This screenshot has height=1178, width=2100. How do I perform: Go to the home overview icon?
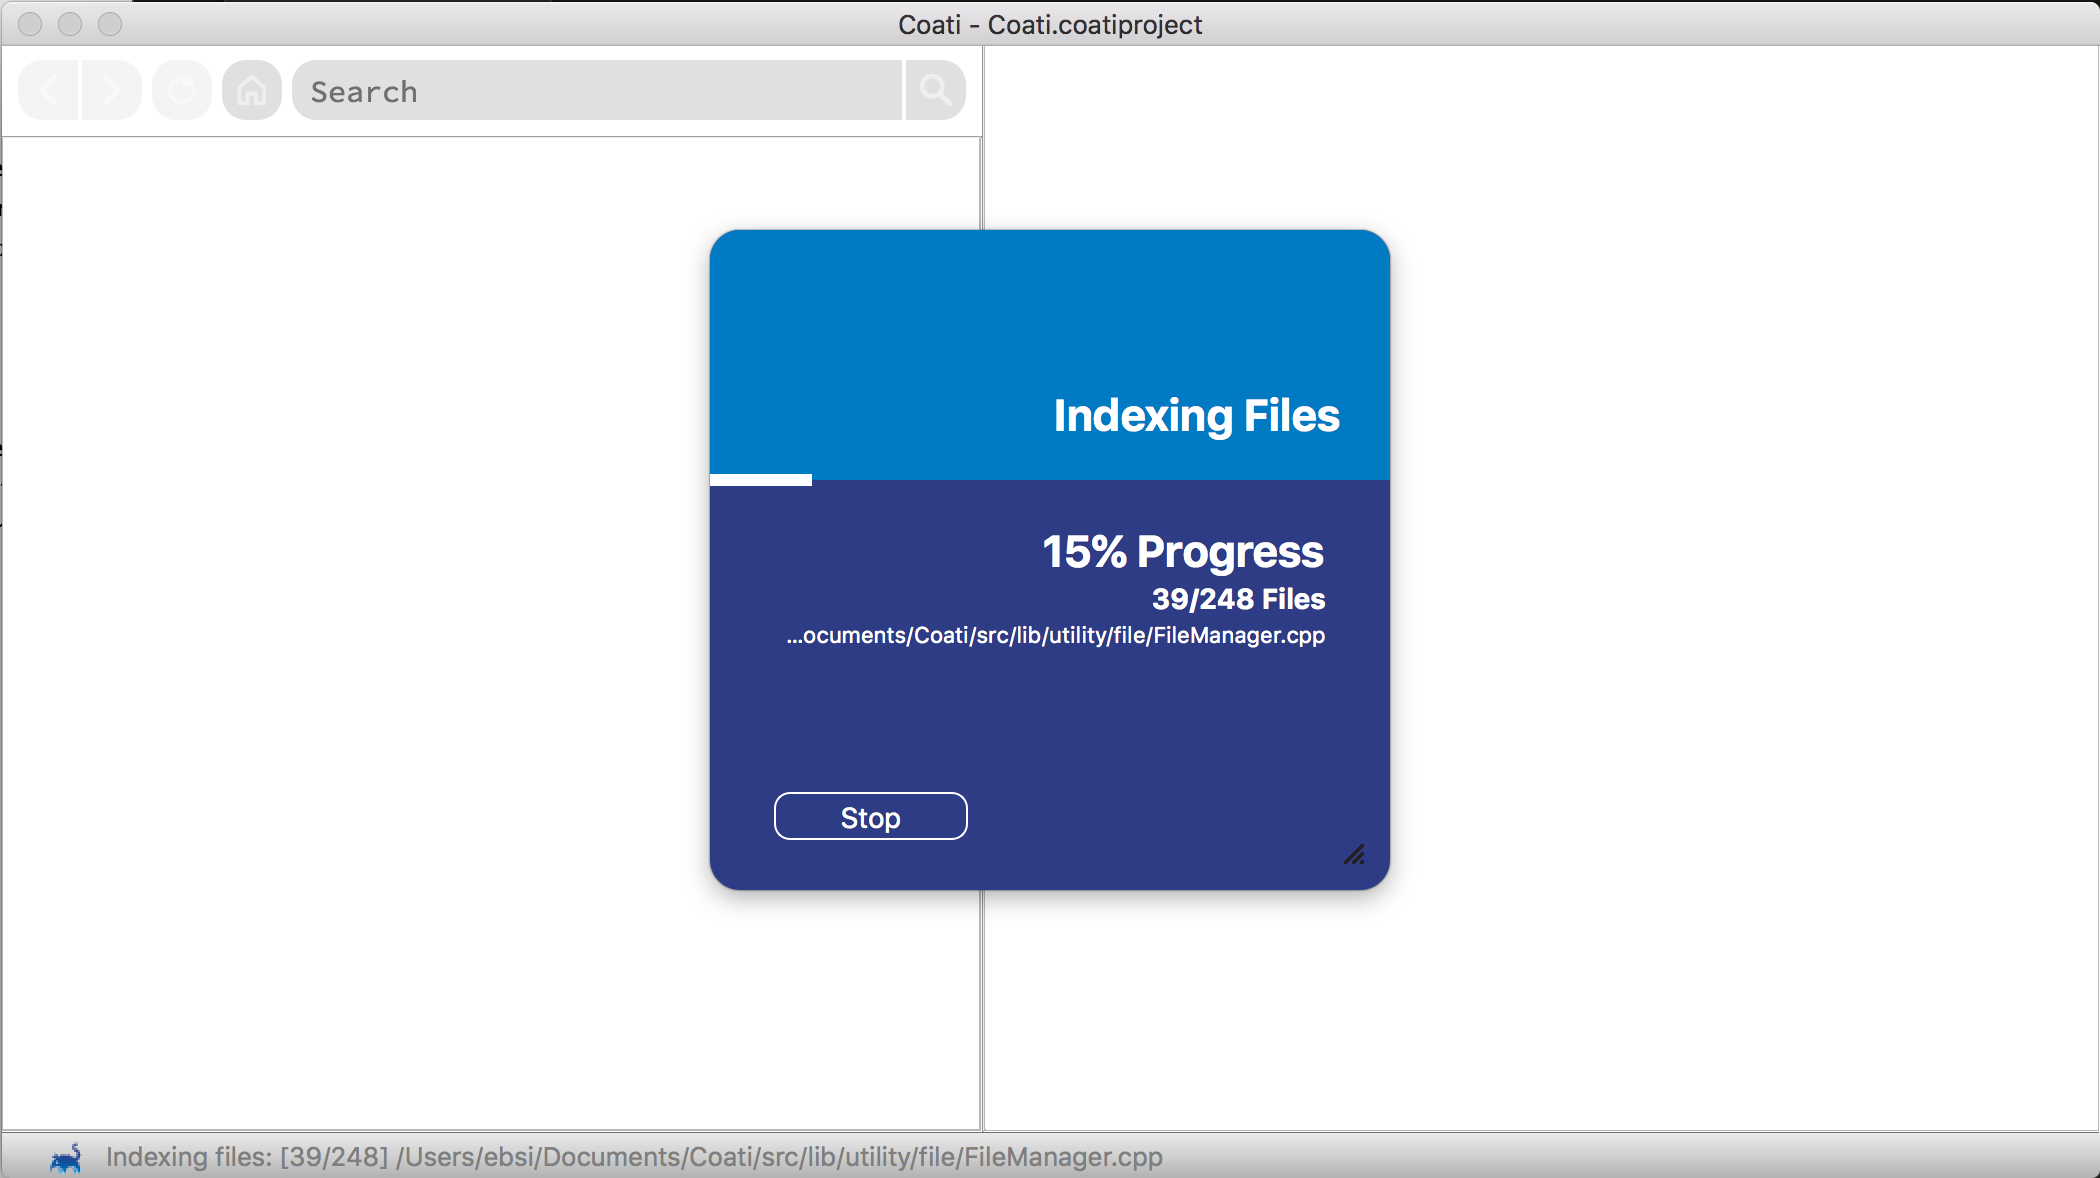pos(252,91)
